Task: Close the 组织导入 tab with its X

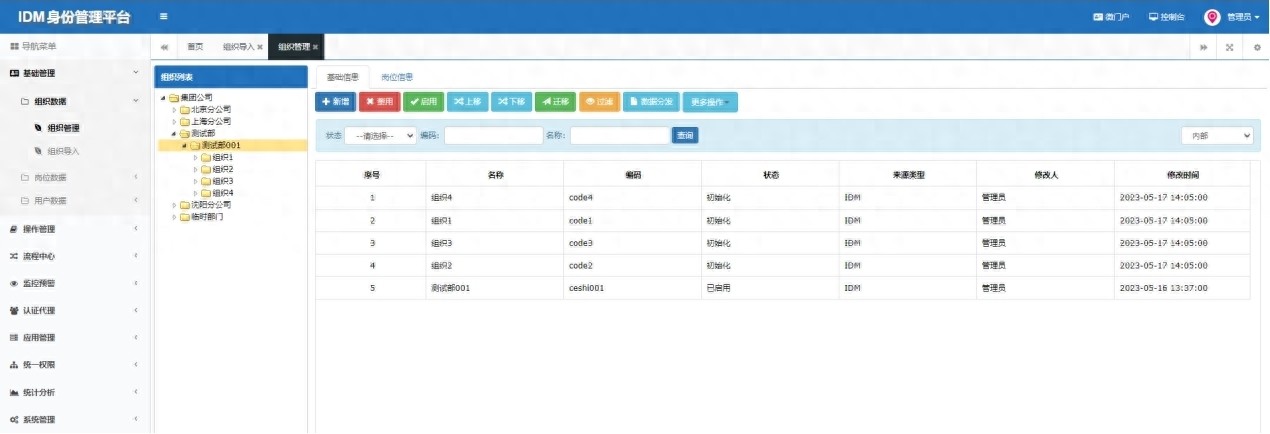Action: tap(260, 47)
